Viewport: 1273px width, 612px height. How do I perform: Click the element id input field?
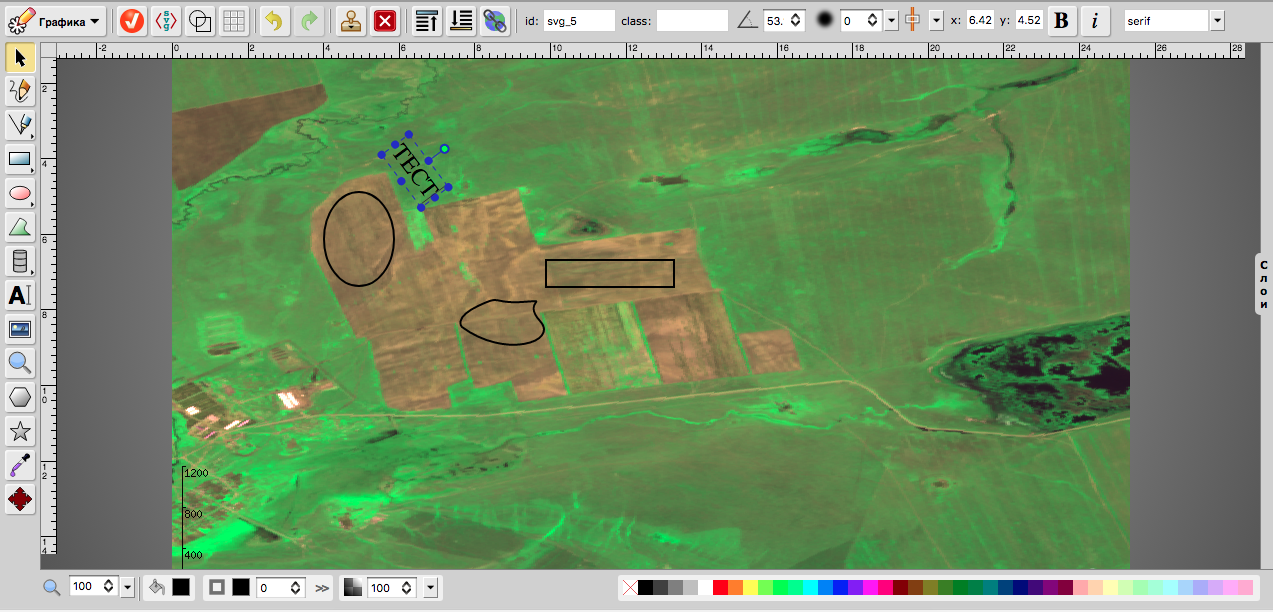pos(579,20)
